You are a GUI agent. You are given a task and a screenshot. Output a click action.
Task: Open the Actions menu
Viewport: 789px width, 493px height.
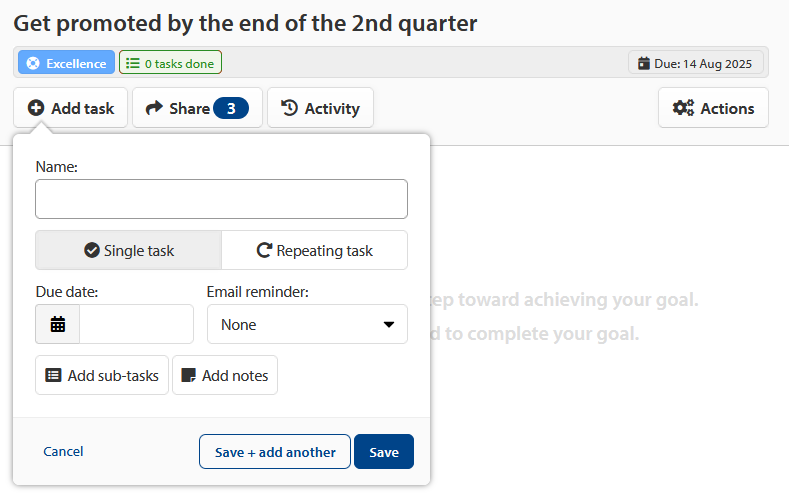[713, 108]
